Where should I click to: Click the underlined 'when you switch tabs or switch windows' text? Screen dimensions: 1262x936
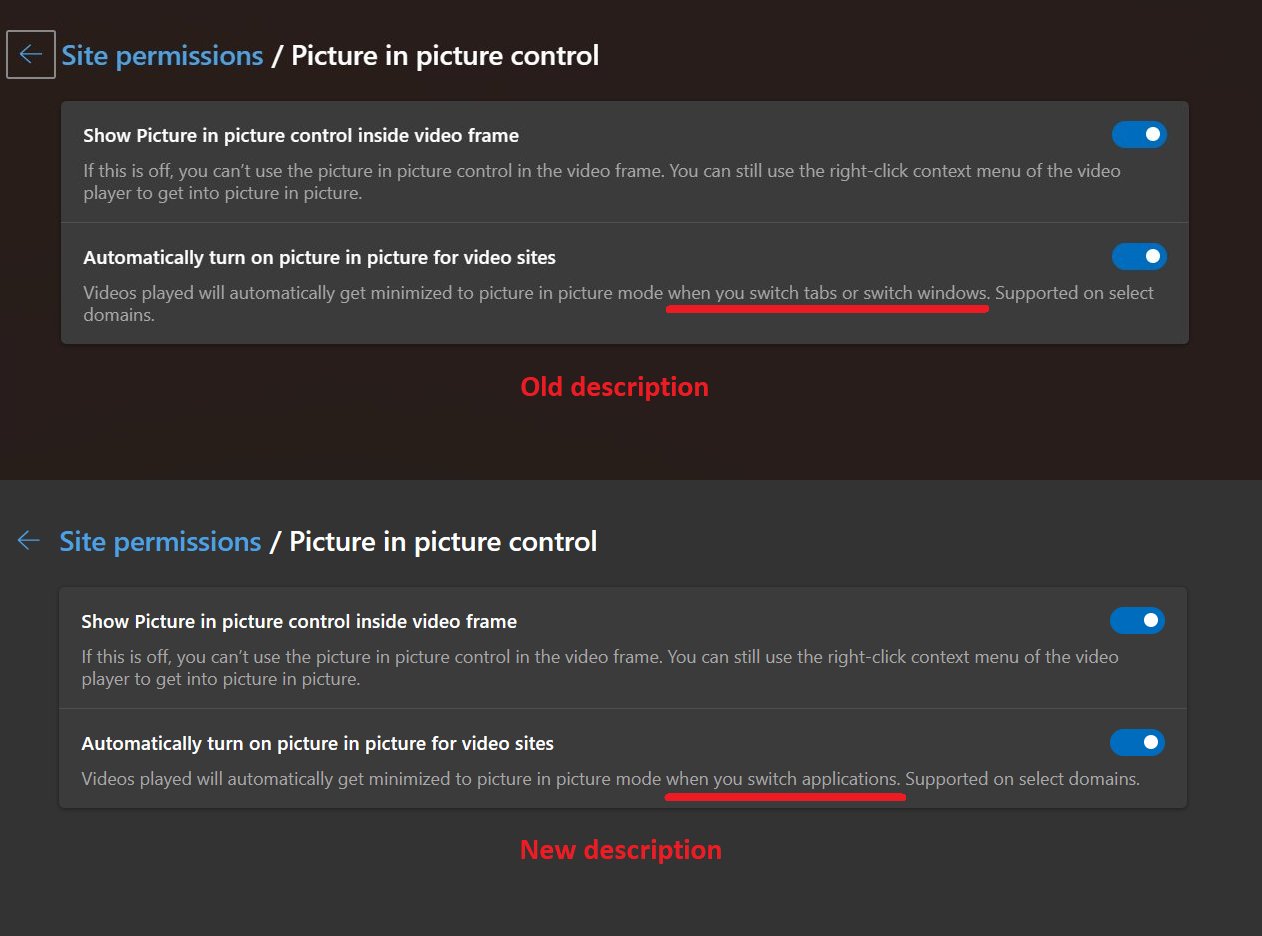pos(828,293)
